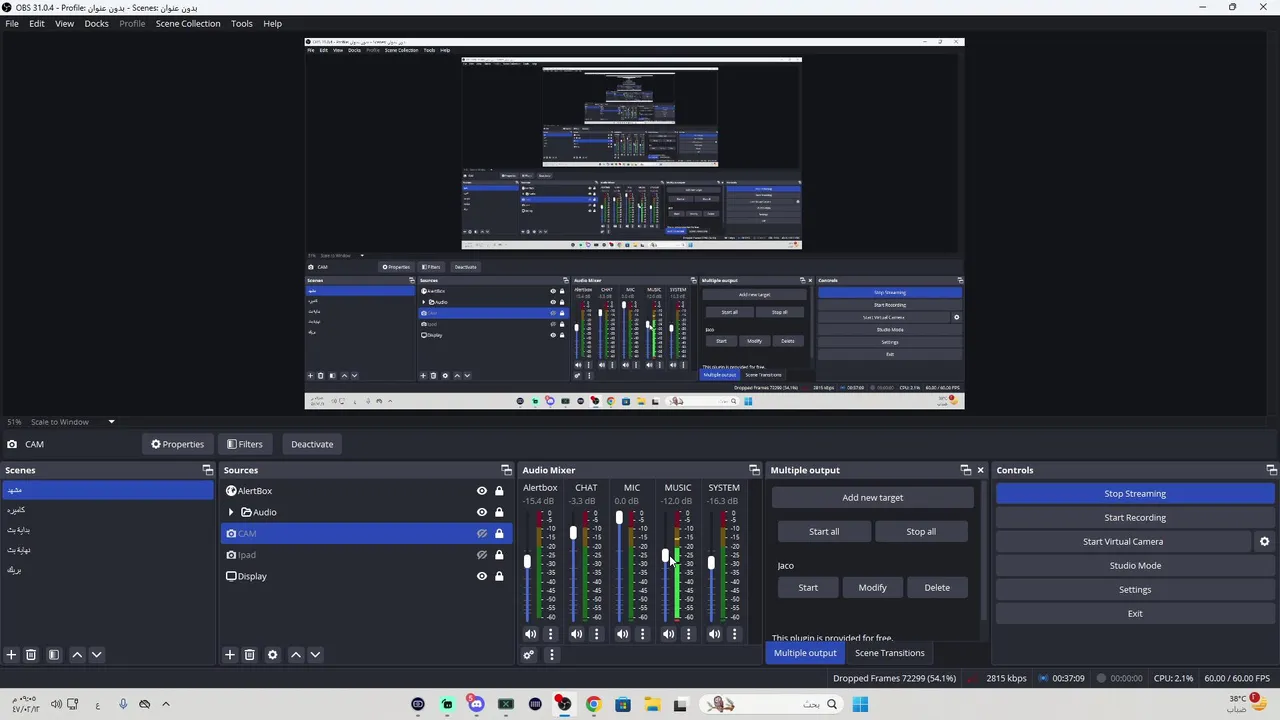This screenshot has height=720, width=1280.
Task: Open the File menu
Action: click(x=12, y=23)
